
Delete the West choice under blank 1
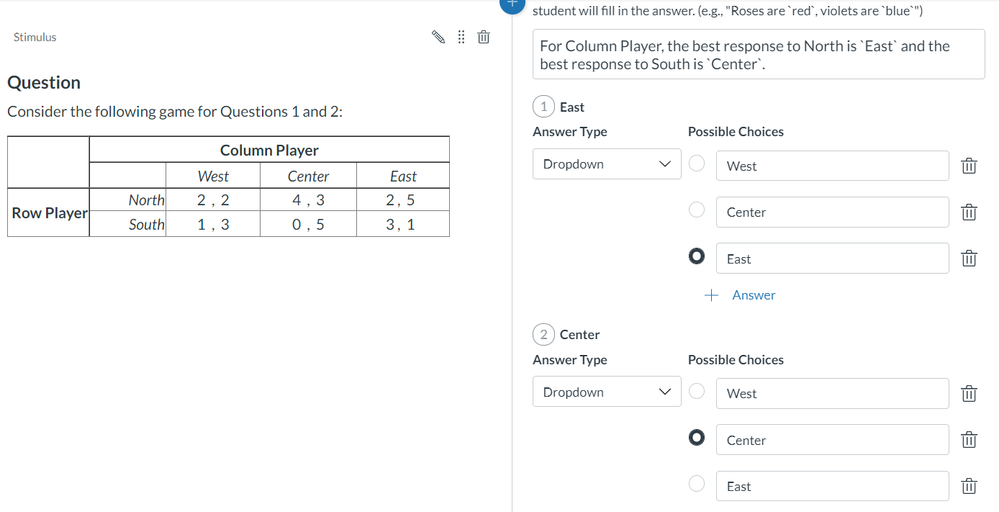click(968, 166)
